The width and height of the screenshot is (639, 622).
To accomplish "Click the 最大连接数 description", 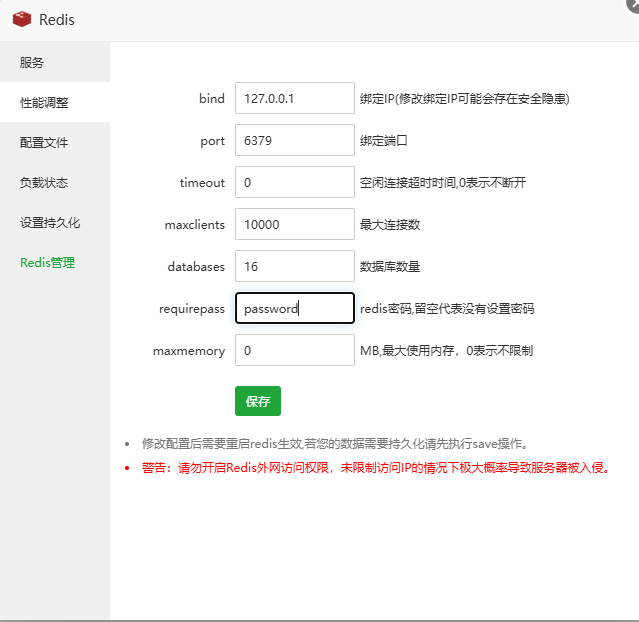I will 390,225.
